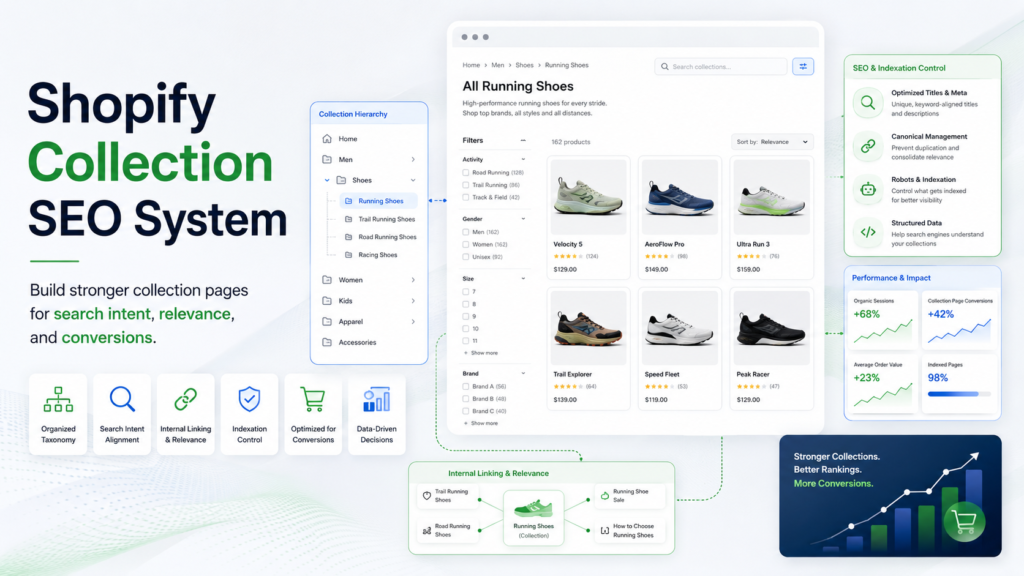Click the Indexation Control shield icon
This screenshot has width=1024, height=576.
(x=249, y=399)
